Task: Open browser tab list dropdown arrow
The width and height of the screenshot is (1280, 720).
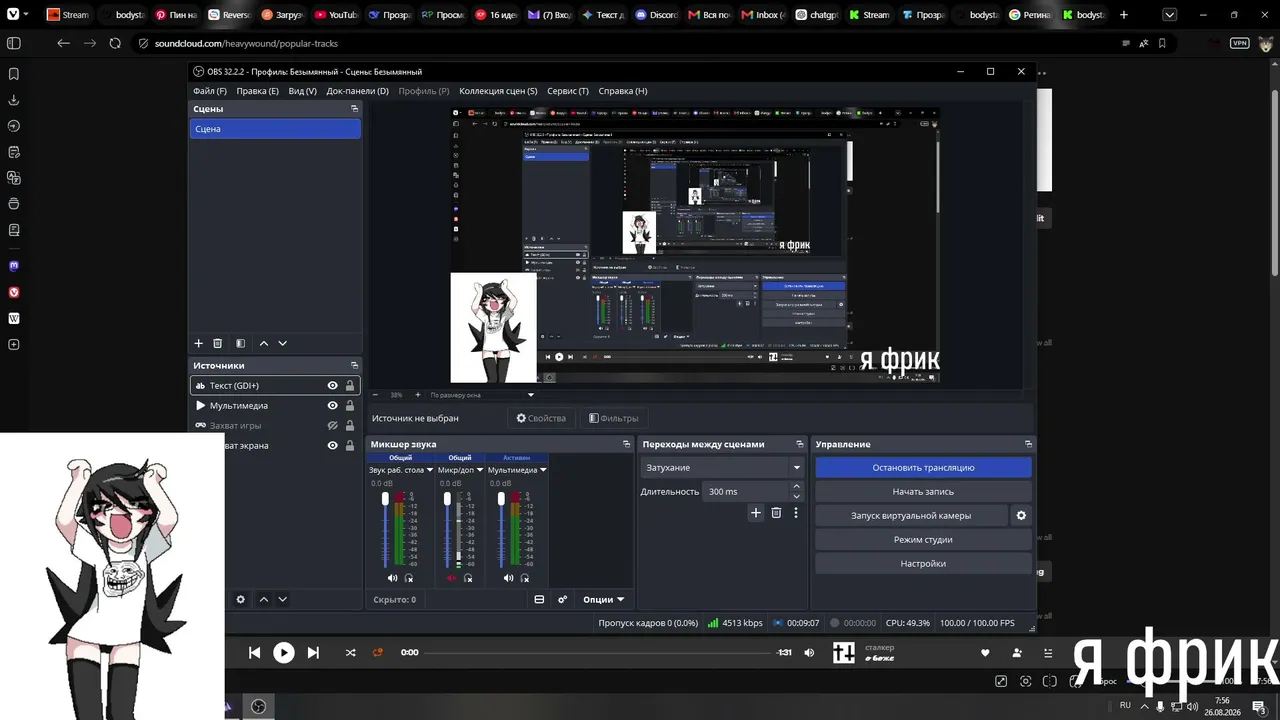Action: [x=1170, y=15]
